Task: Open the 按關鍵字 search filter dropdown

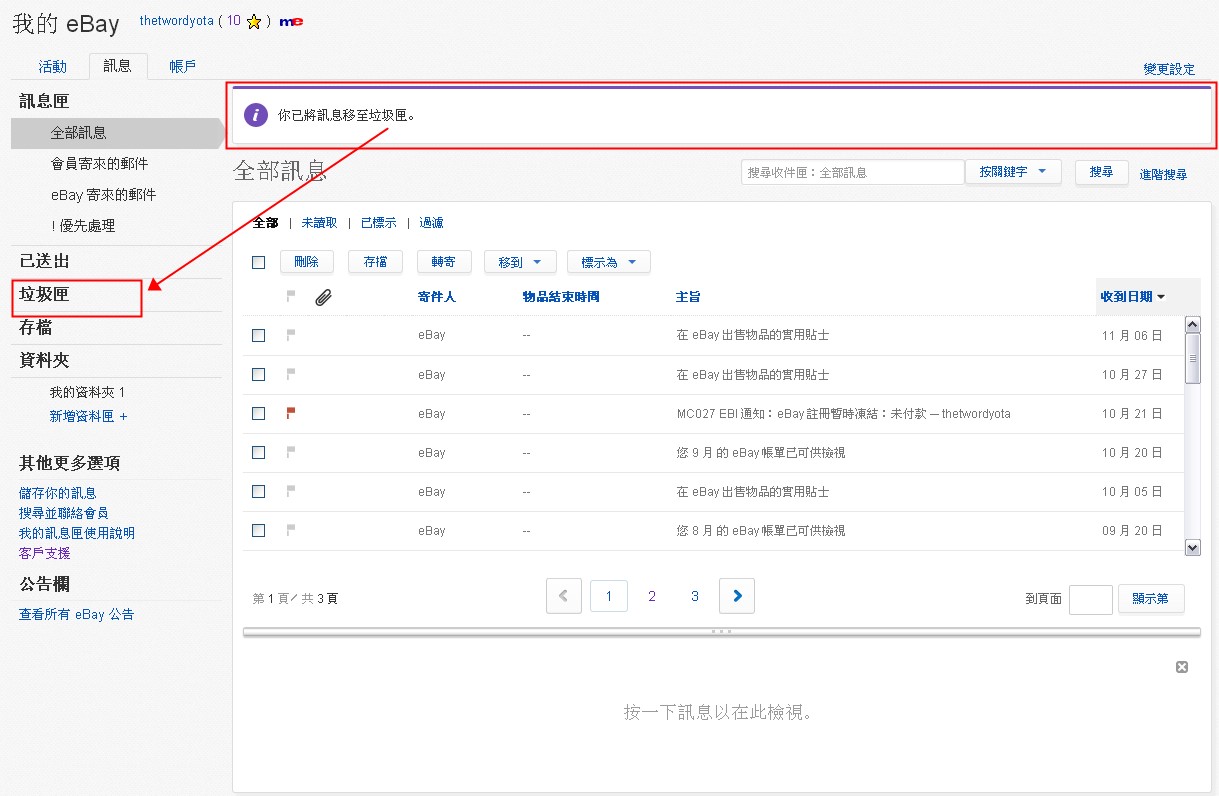Action: 1014,171
